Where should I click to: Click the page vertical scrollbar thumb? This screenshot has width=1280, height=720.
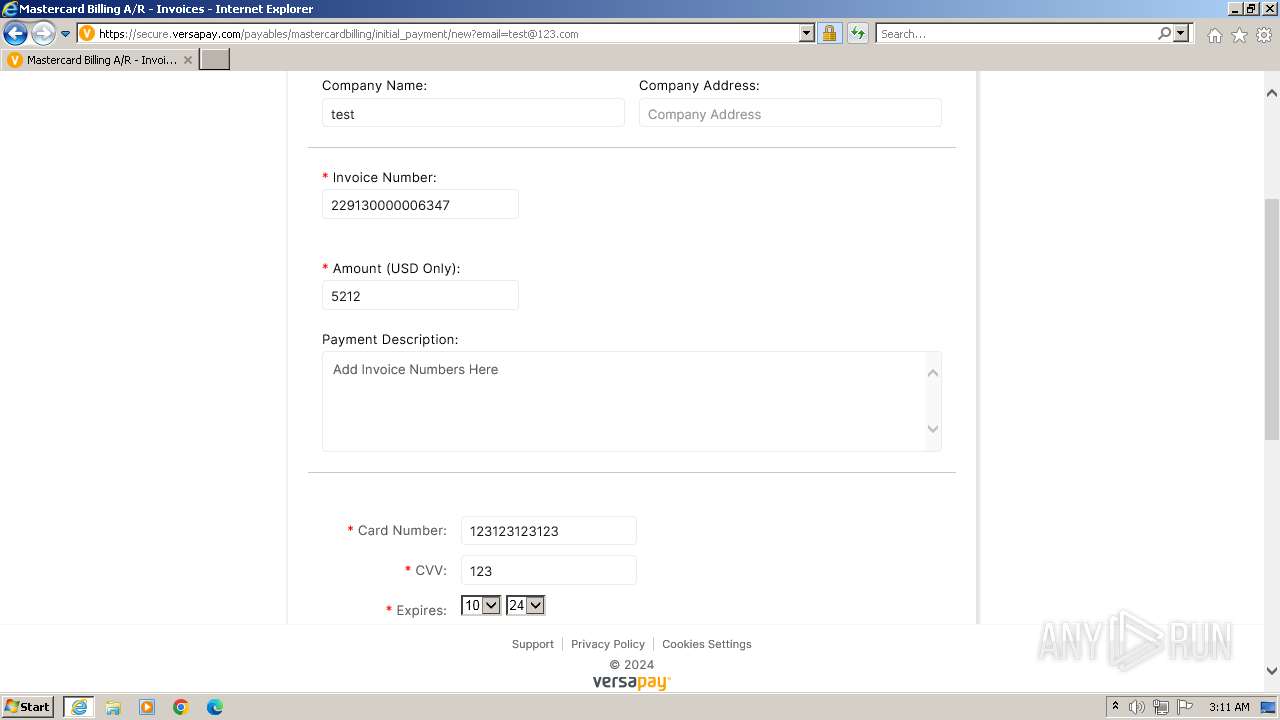click(x=1271, y=319)
